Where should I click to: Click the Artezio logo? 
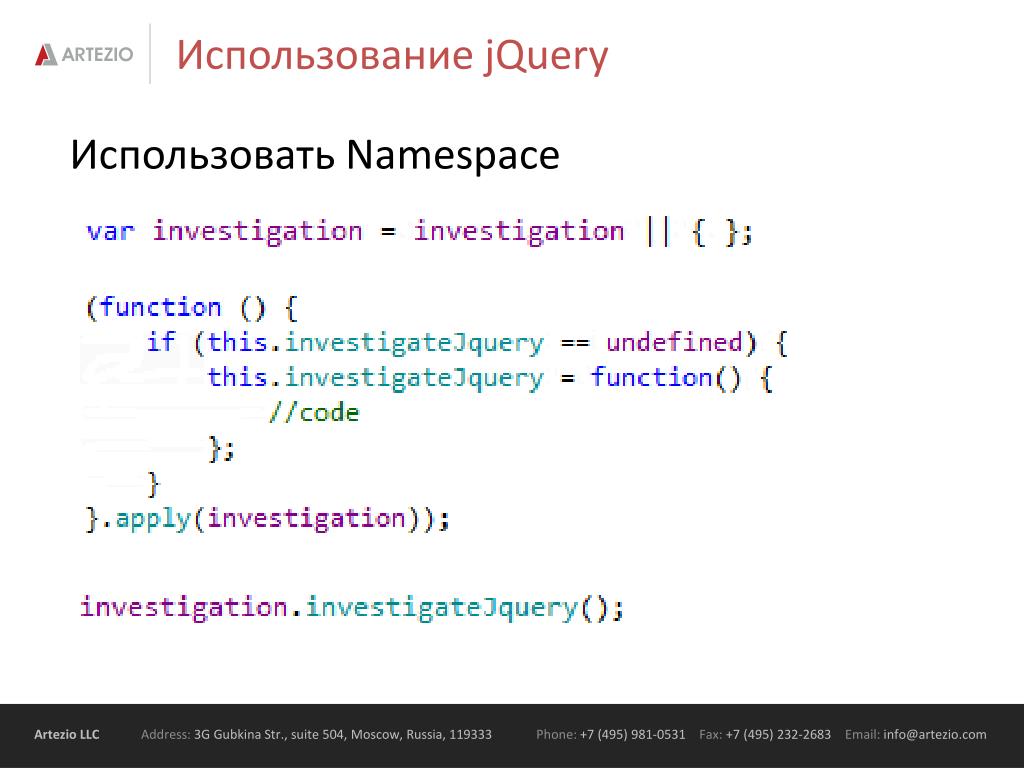pyautogui.click(x=84, y=54)
